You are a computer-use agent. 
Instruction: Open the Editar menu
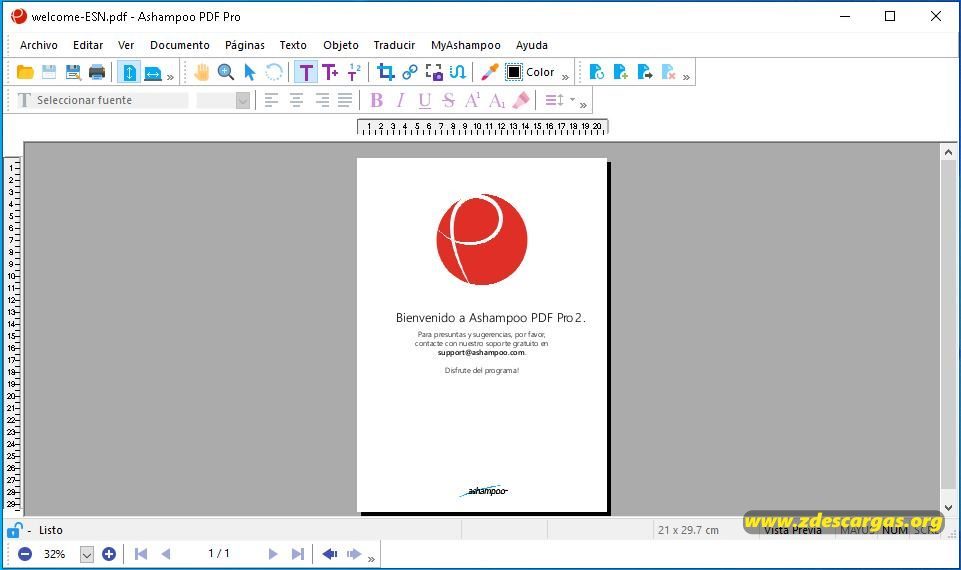pyautogui.click(x=88, y=45)
